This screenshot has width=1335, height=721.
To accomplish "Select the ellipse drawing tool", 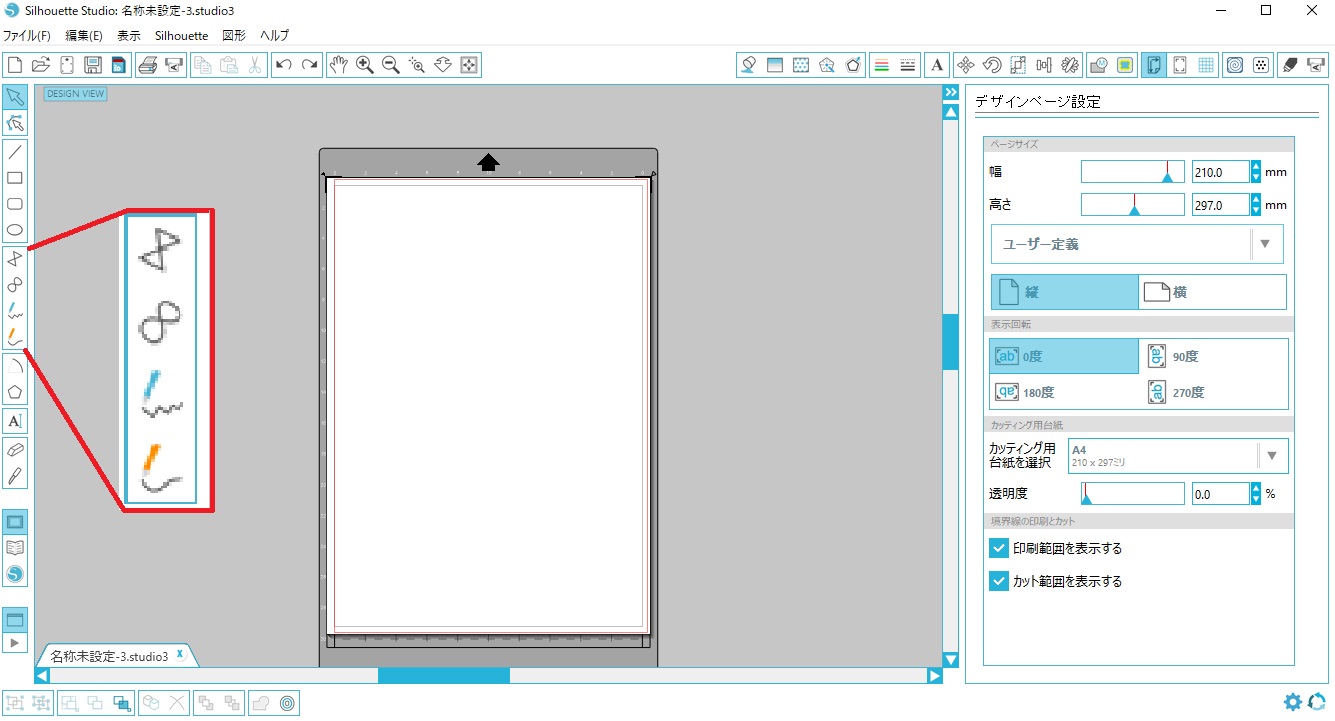I will [15, 230].
